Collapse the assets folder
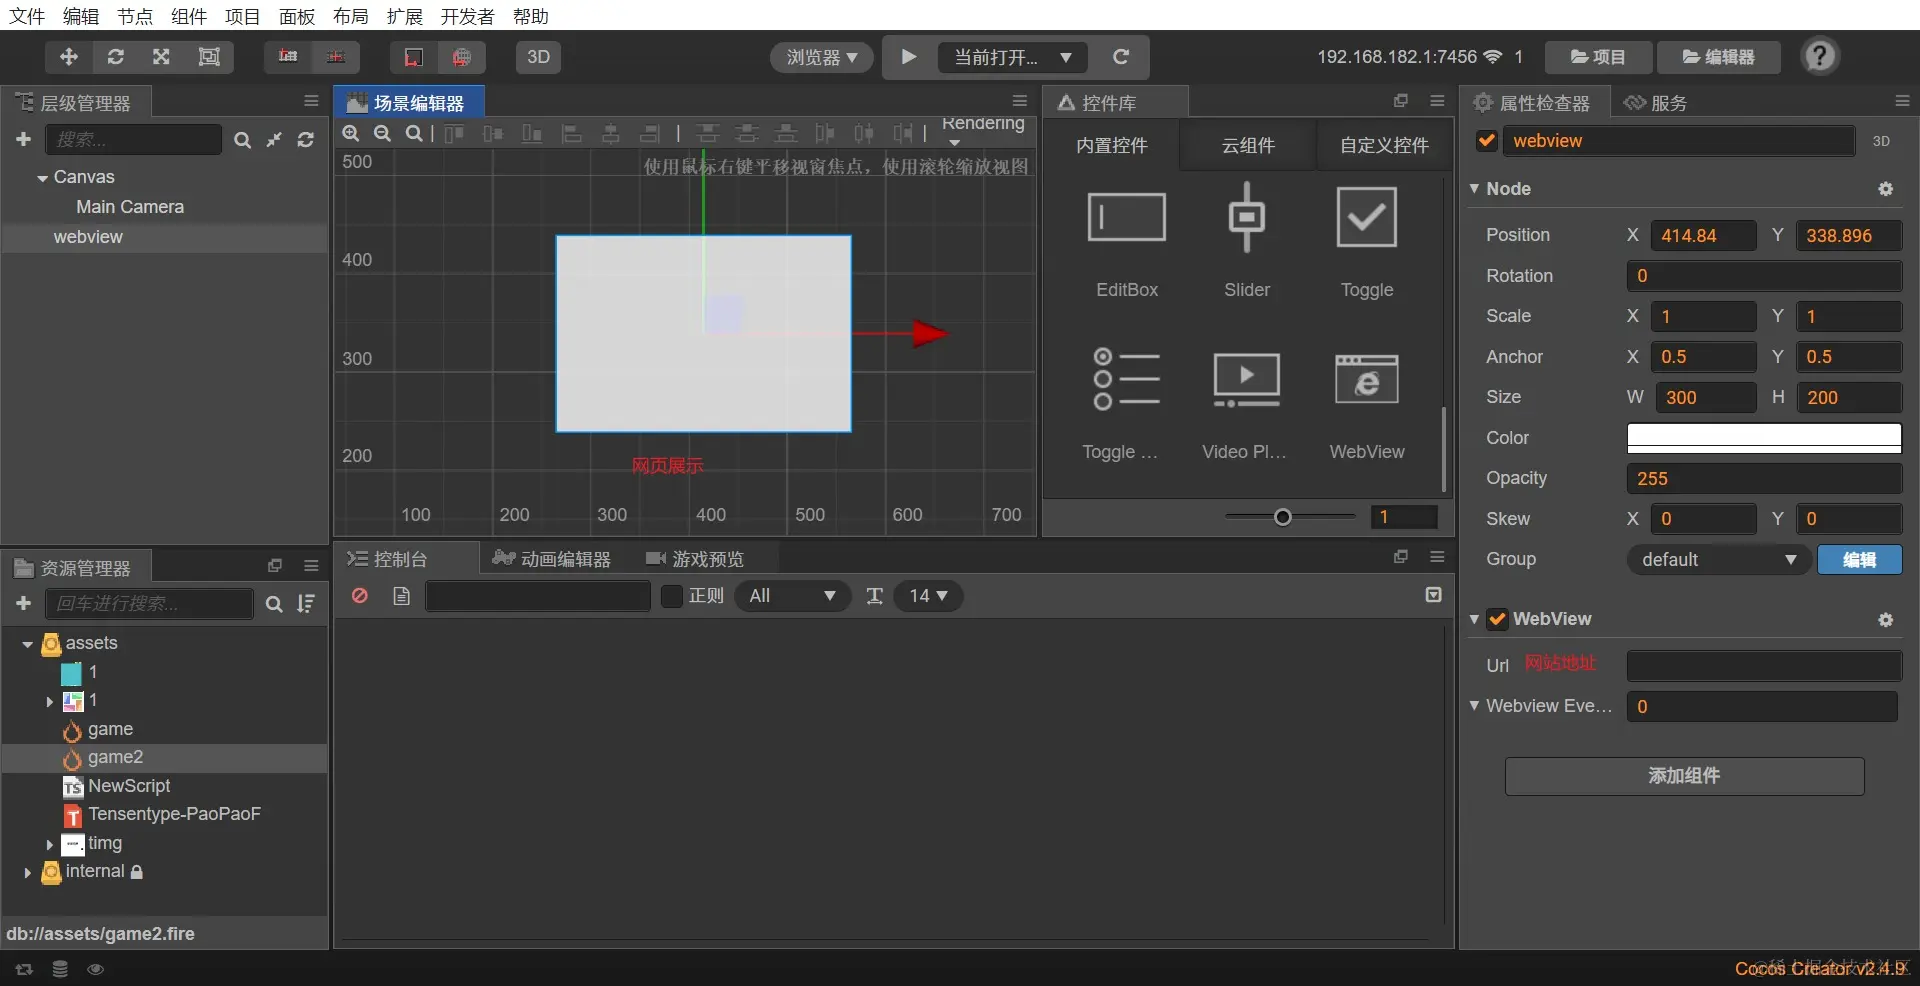Viewport: 1920px width, 986px height. [27, 644]
